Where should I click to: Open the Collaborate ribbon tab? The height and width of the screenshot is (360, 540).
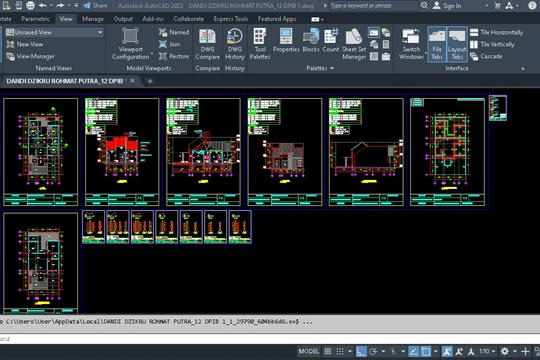coord(188,19)
